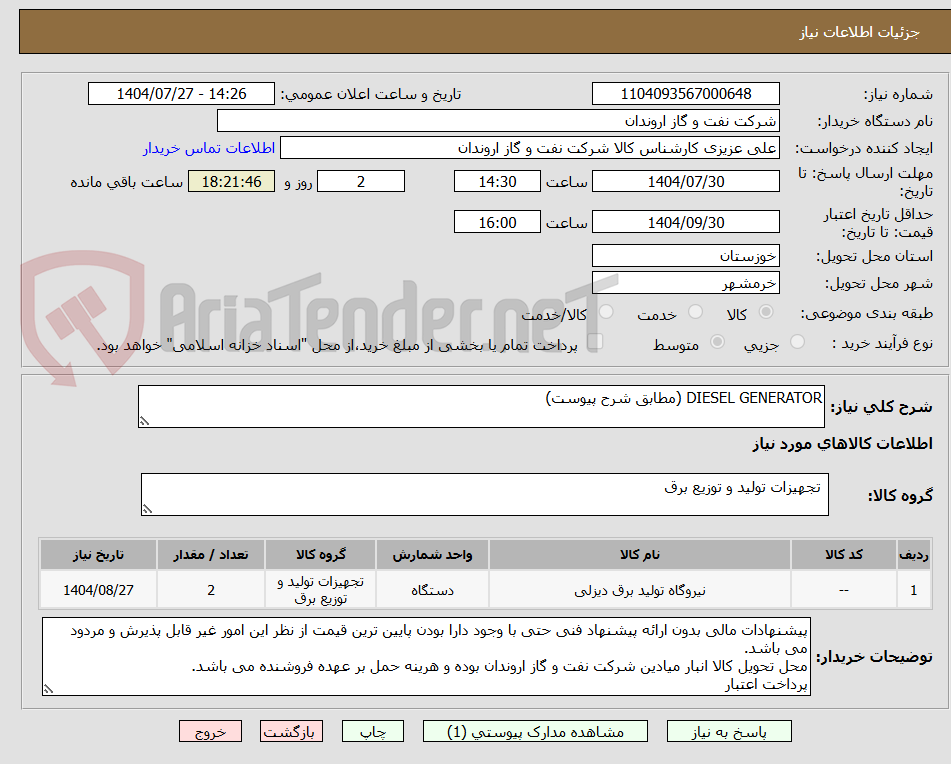Image resolution: width=951 pixels, height=764 pixels.
Task: Click the بازگشت back button
Action: (x=291, y=731)
